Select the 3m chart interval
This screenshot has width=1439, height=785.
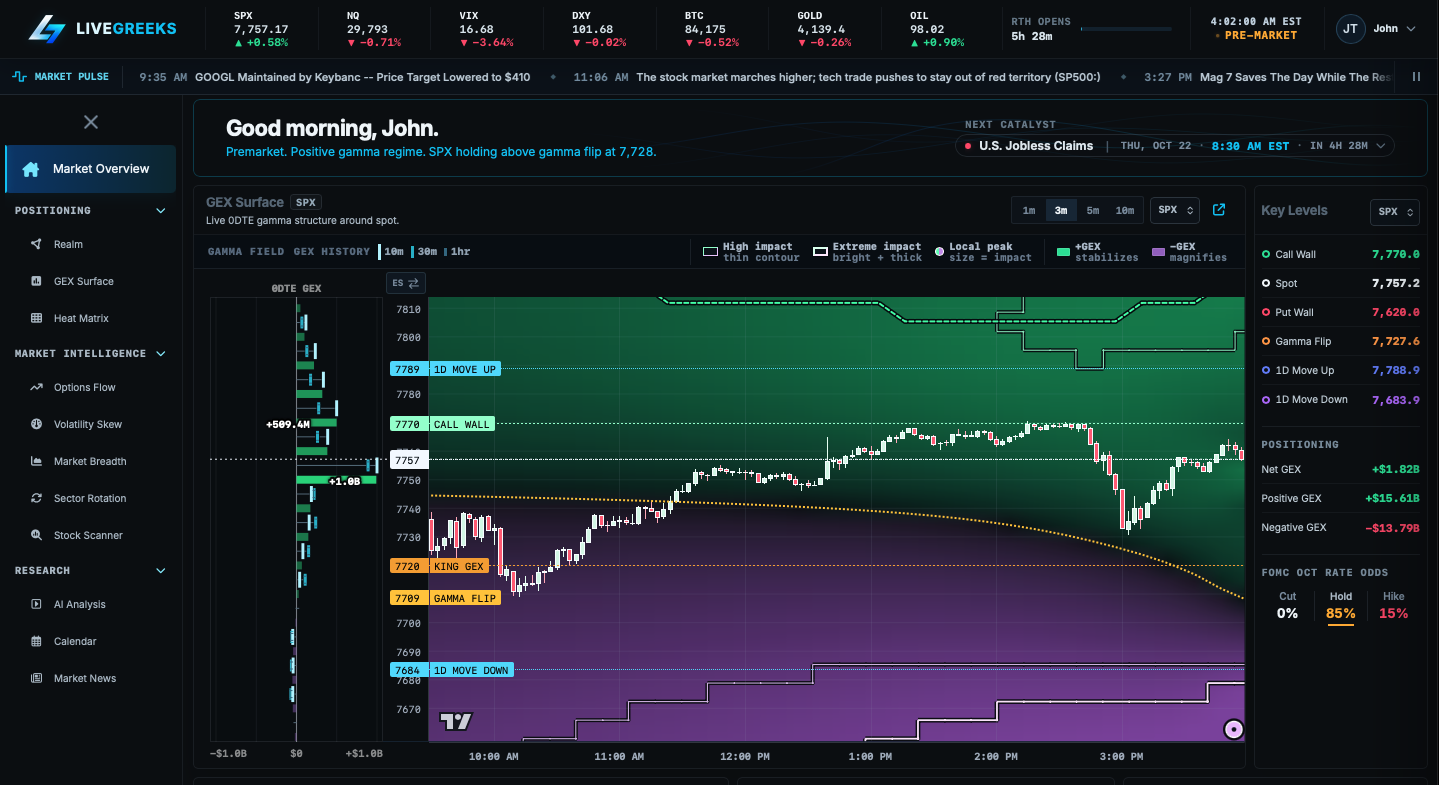(x=1061, y=210)
